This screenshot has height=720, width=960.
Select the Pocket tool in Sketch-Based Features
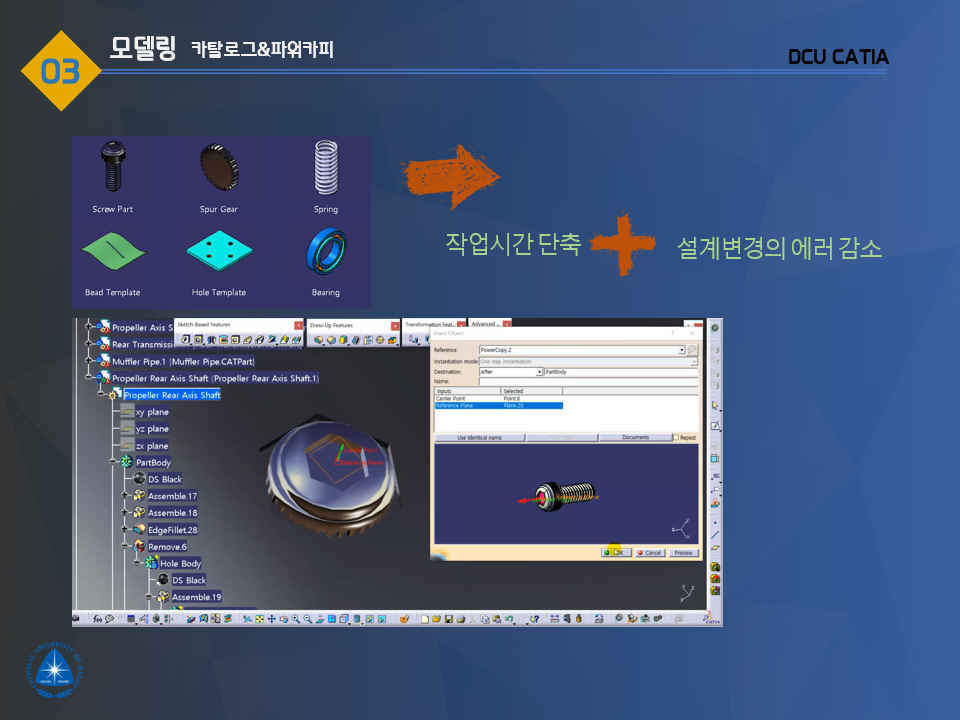point(198,339)
